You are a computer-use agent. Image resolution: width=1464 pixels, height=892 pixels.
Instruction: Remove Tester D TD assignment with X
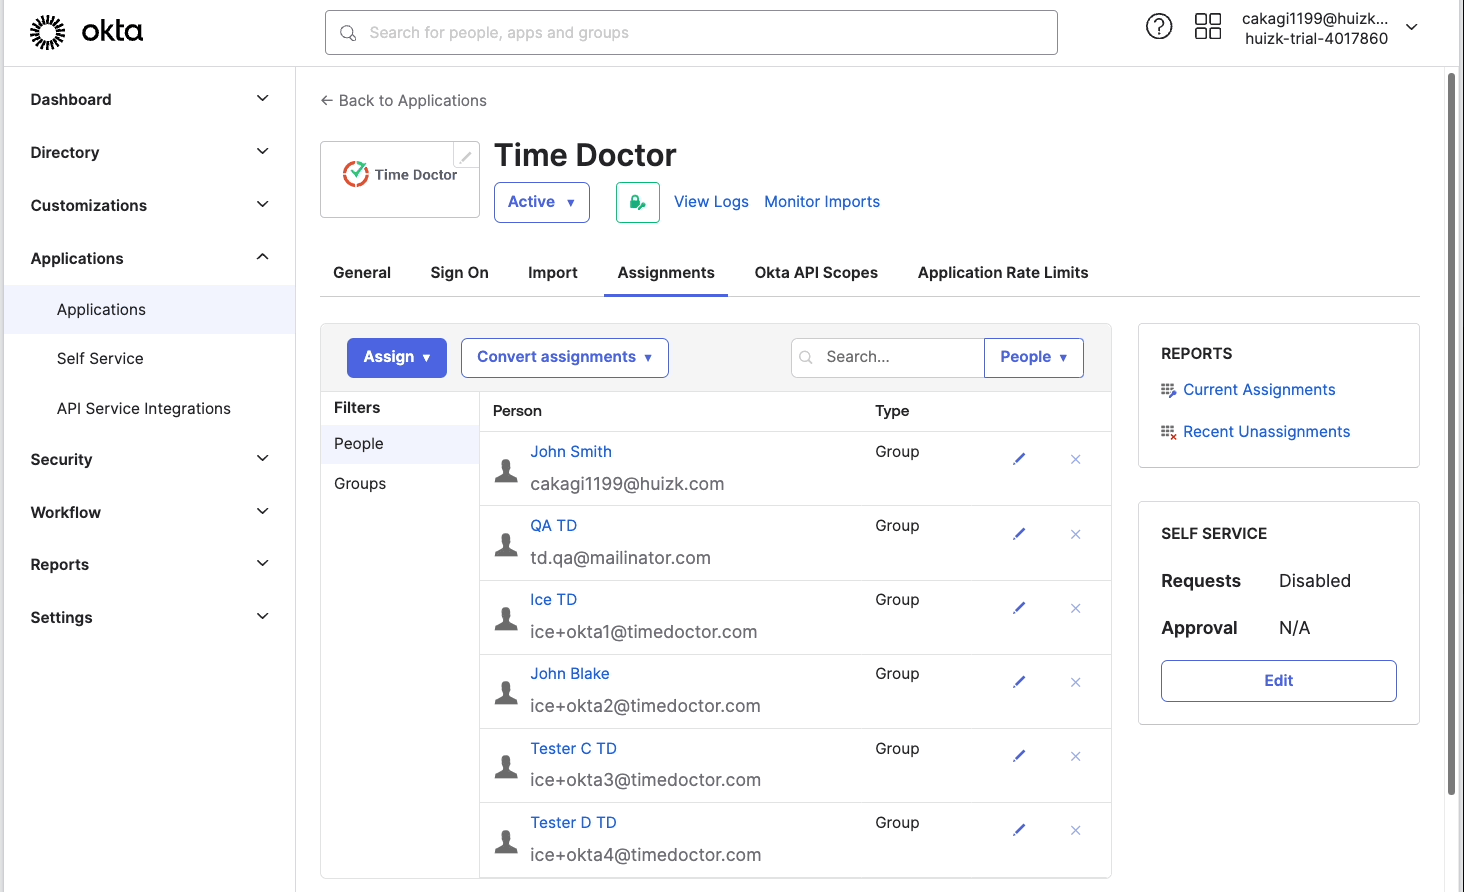1076,830
